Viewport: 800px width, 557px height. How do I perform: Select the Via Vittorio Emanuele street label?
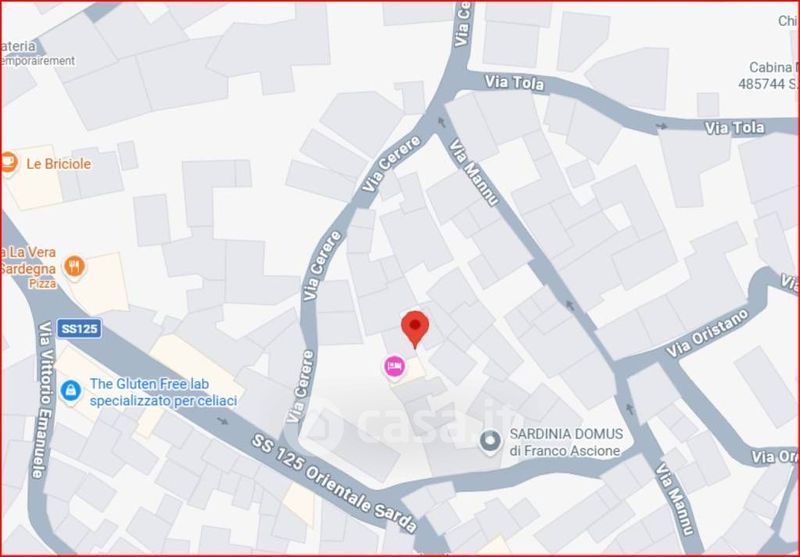[45, 399]
